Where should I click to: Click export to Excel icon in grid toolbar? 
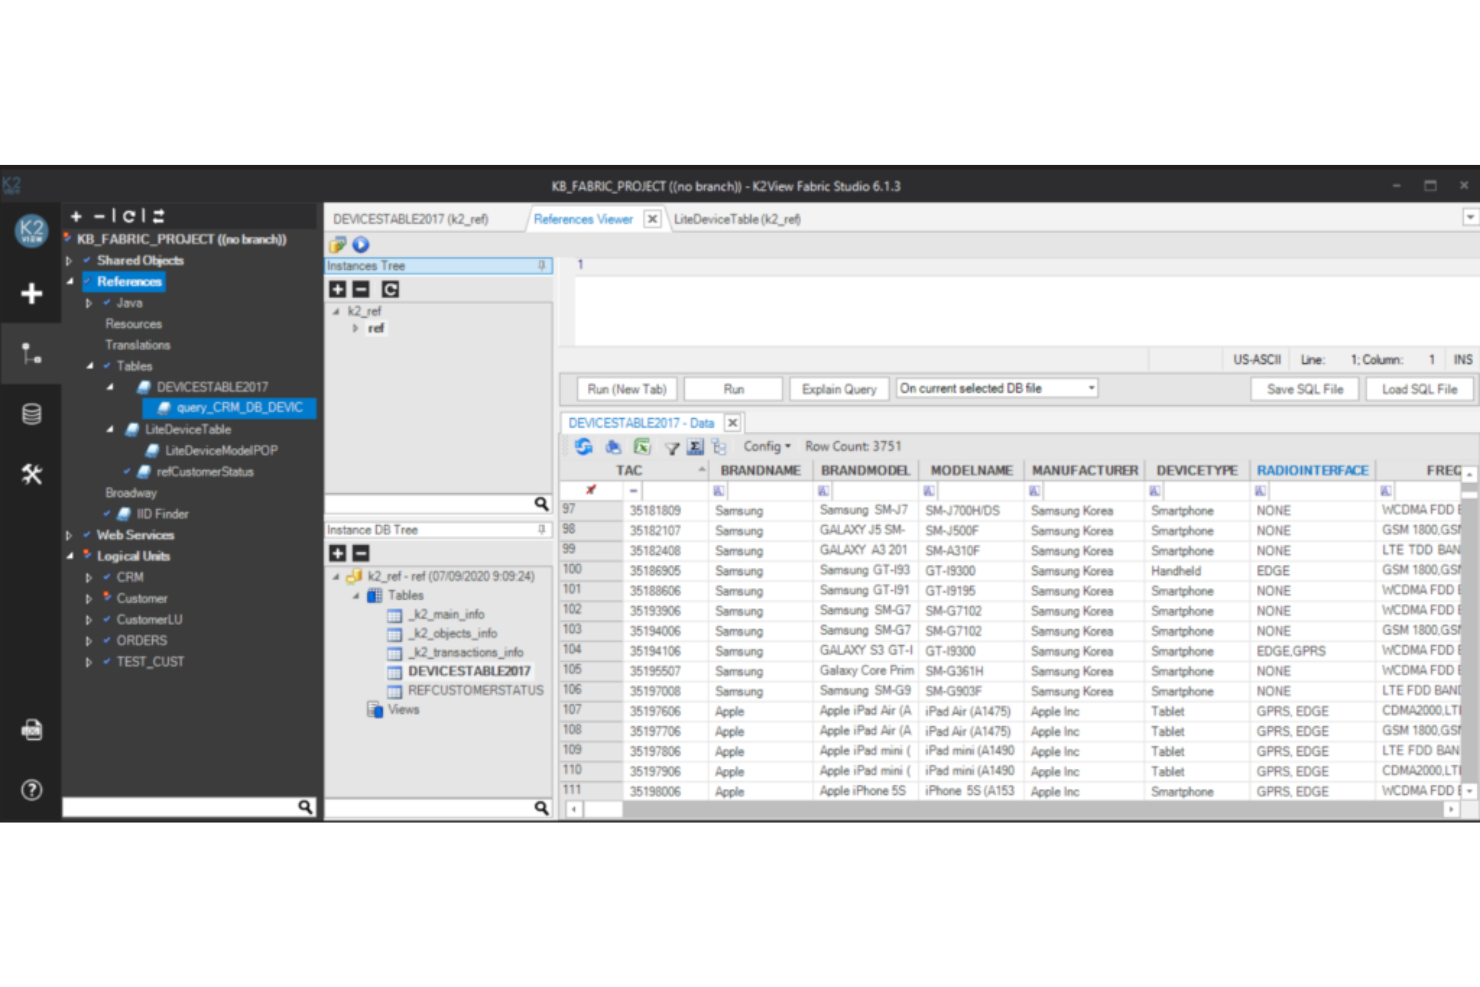coord(642,447)
